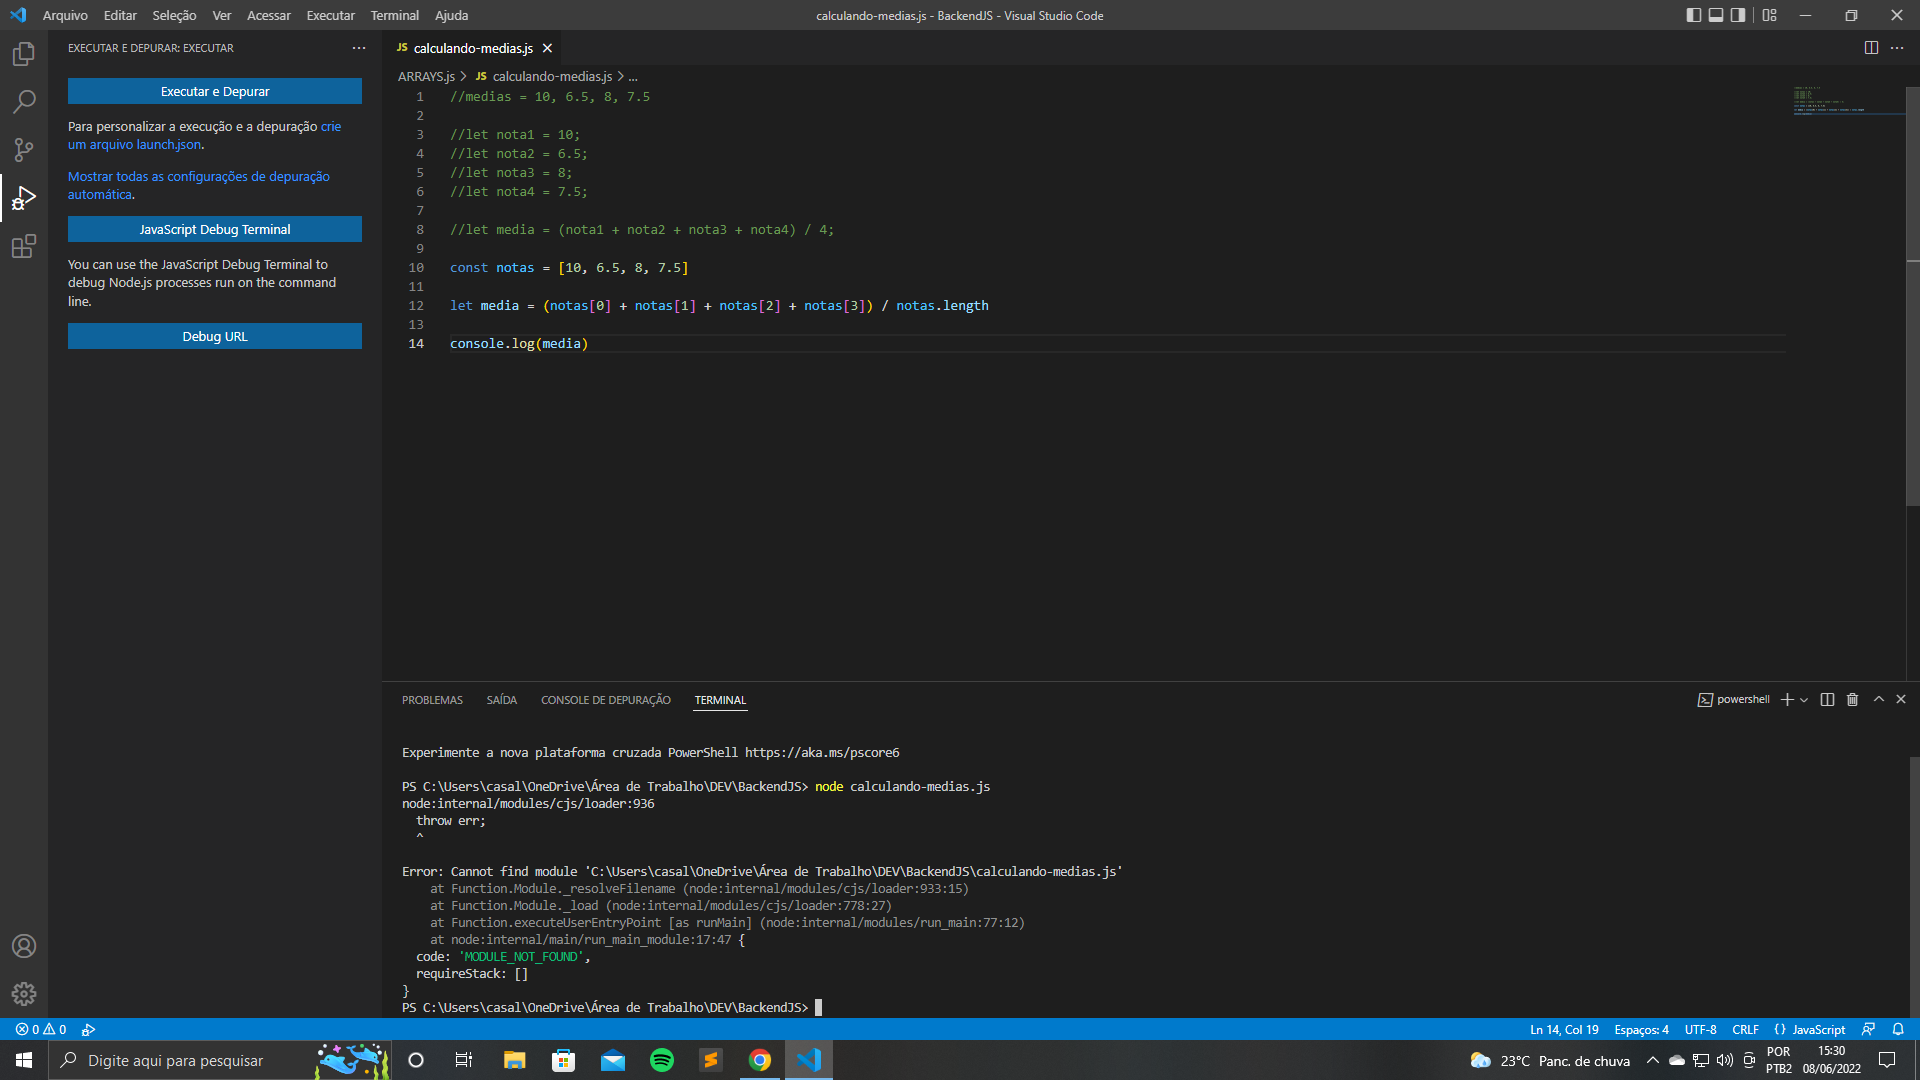
Task: Open Spotify from the taskbar
Action: (662, 1060)
